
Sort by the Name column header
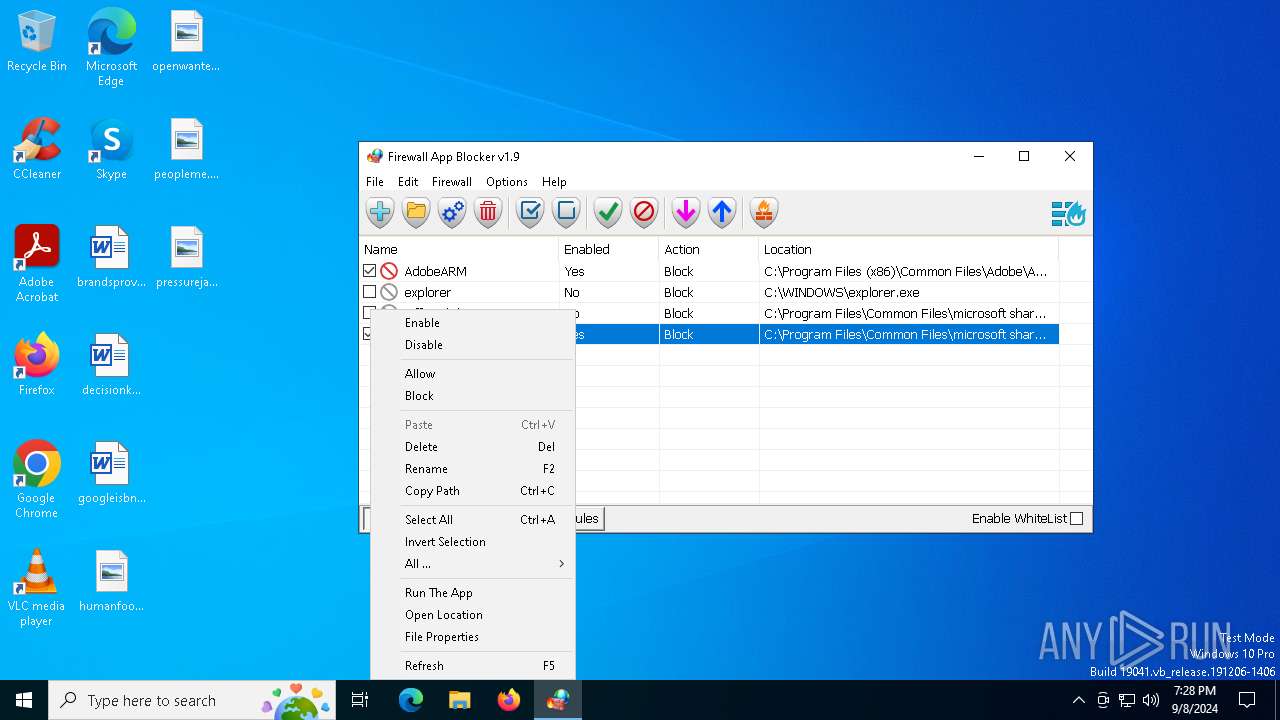[459, 249]
